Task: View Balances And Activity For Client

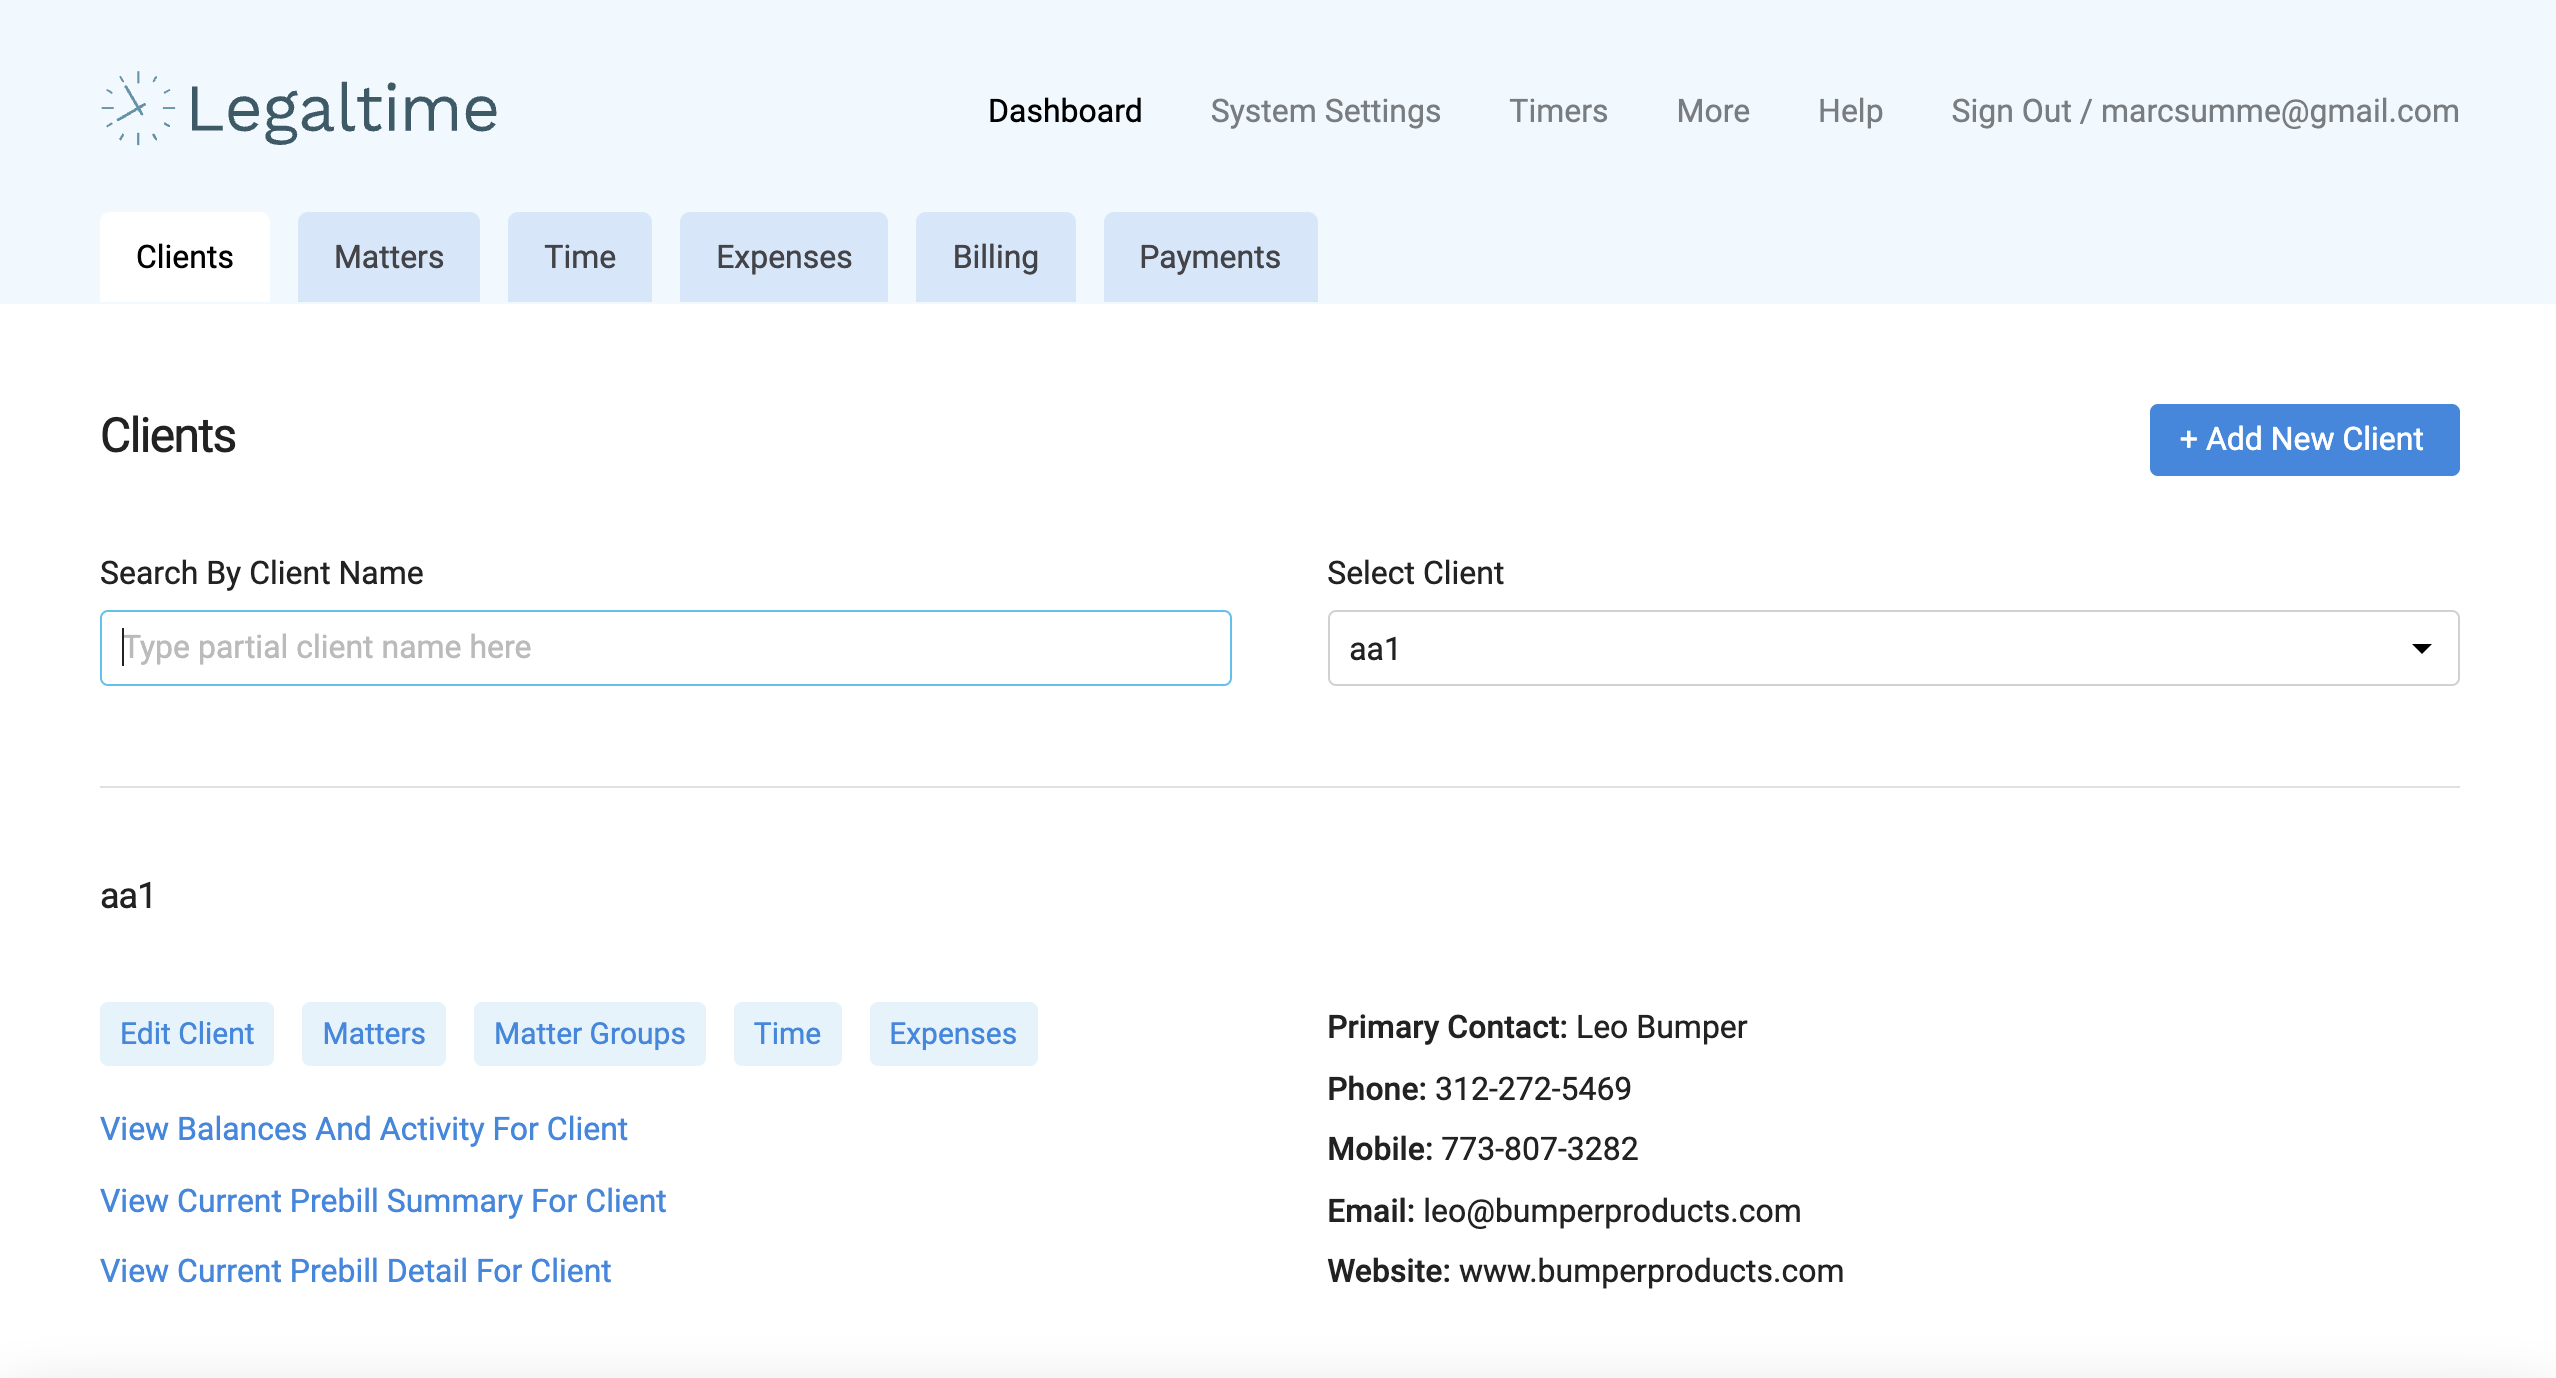Action: click(x=363, y=1129)
